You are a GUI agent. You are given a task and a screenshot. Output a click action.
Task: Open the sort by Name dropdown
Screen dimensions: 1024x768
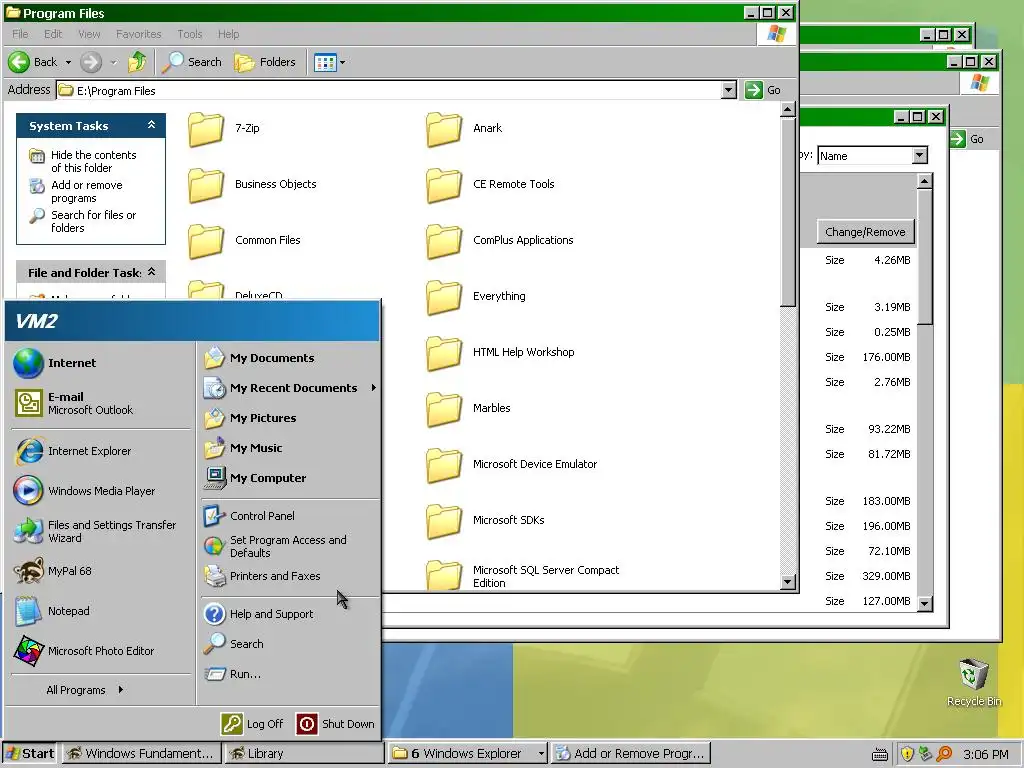(x=920, y=155)
